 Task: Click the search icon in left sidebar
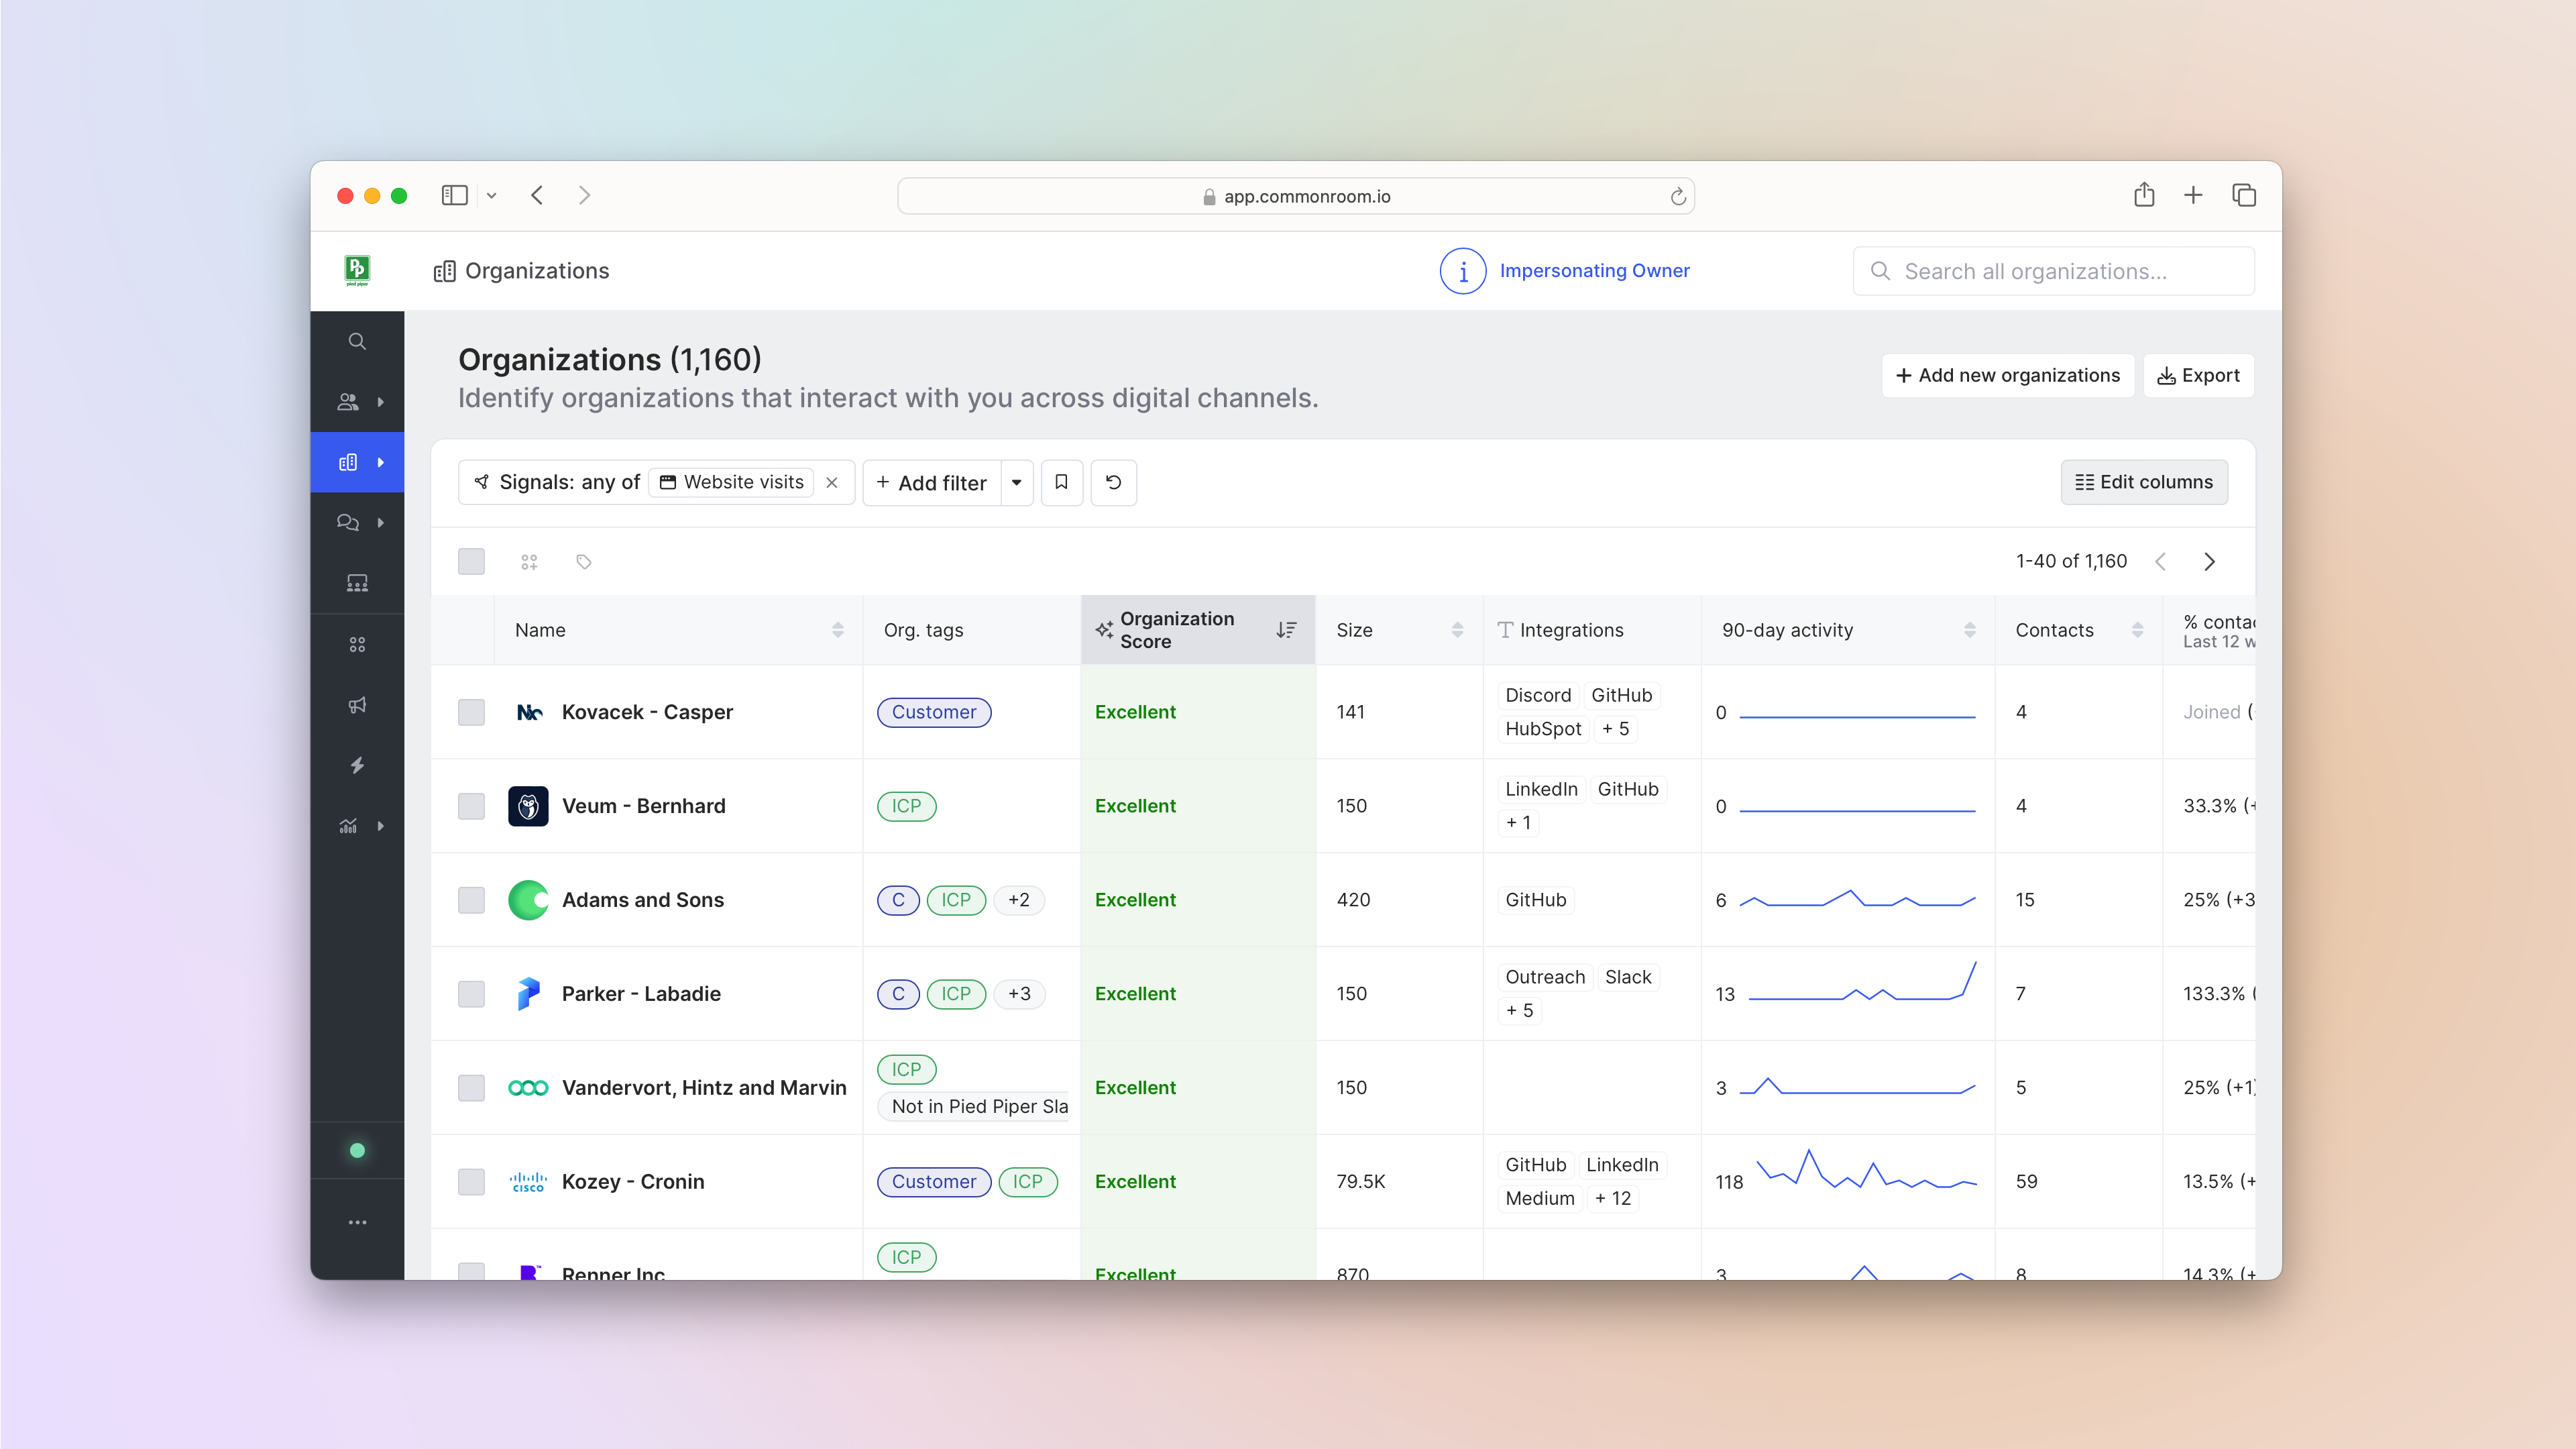(357, 341)
